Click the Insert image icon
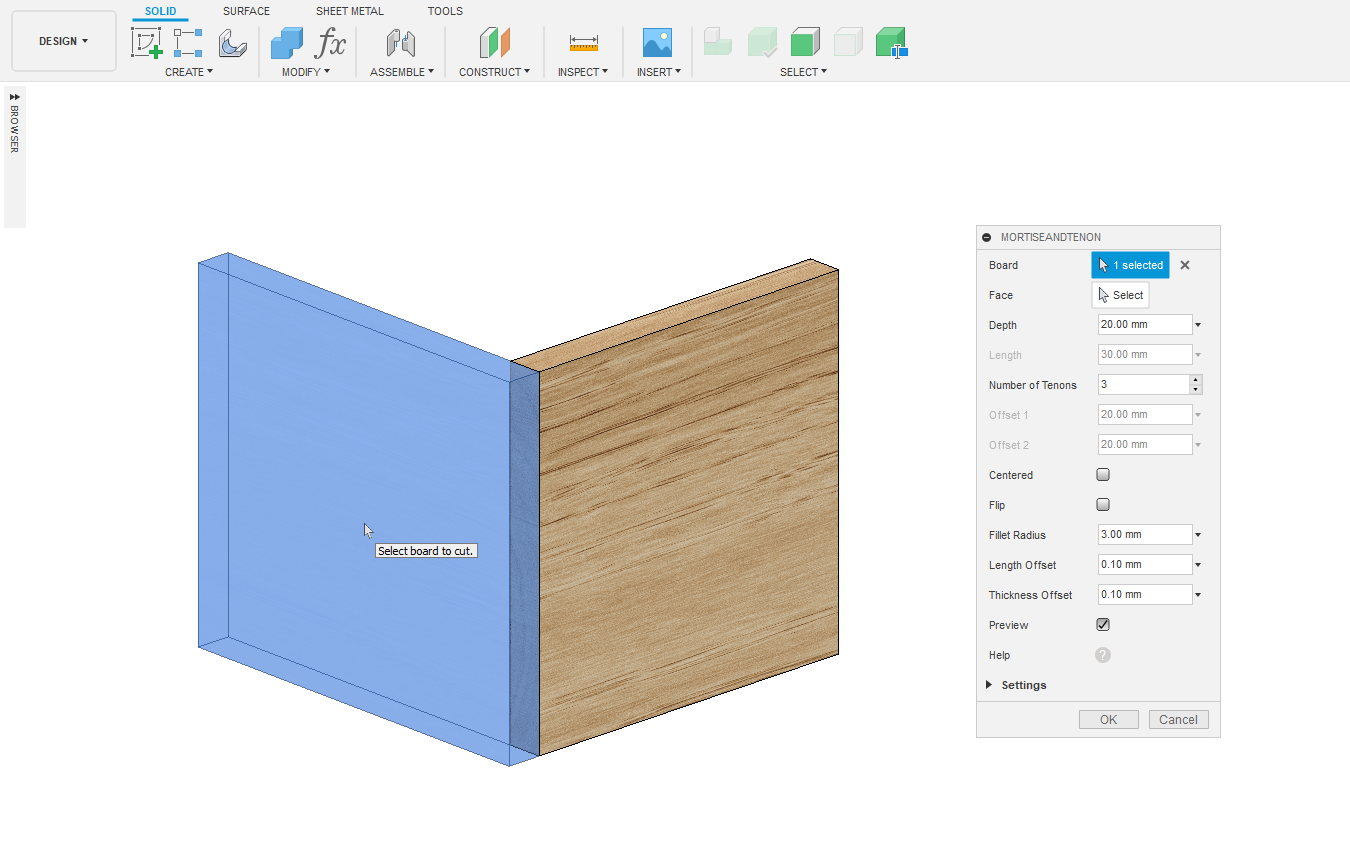Image resolution: width=1350 pixels, height=859 pixels. (x=657, y=43)
